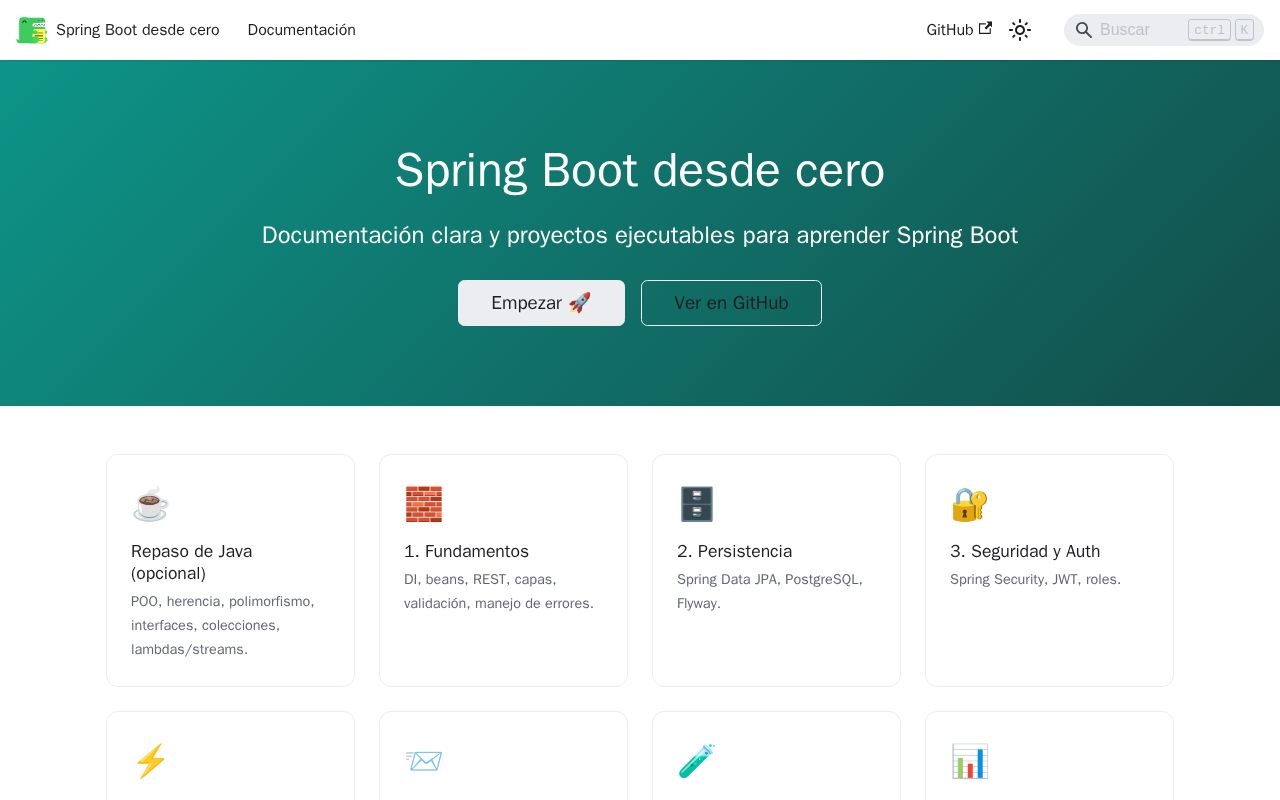The width and height of the screenshot is (1280, 800).
Task: Click the test tube card icon
Action: pos(696,761)
